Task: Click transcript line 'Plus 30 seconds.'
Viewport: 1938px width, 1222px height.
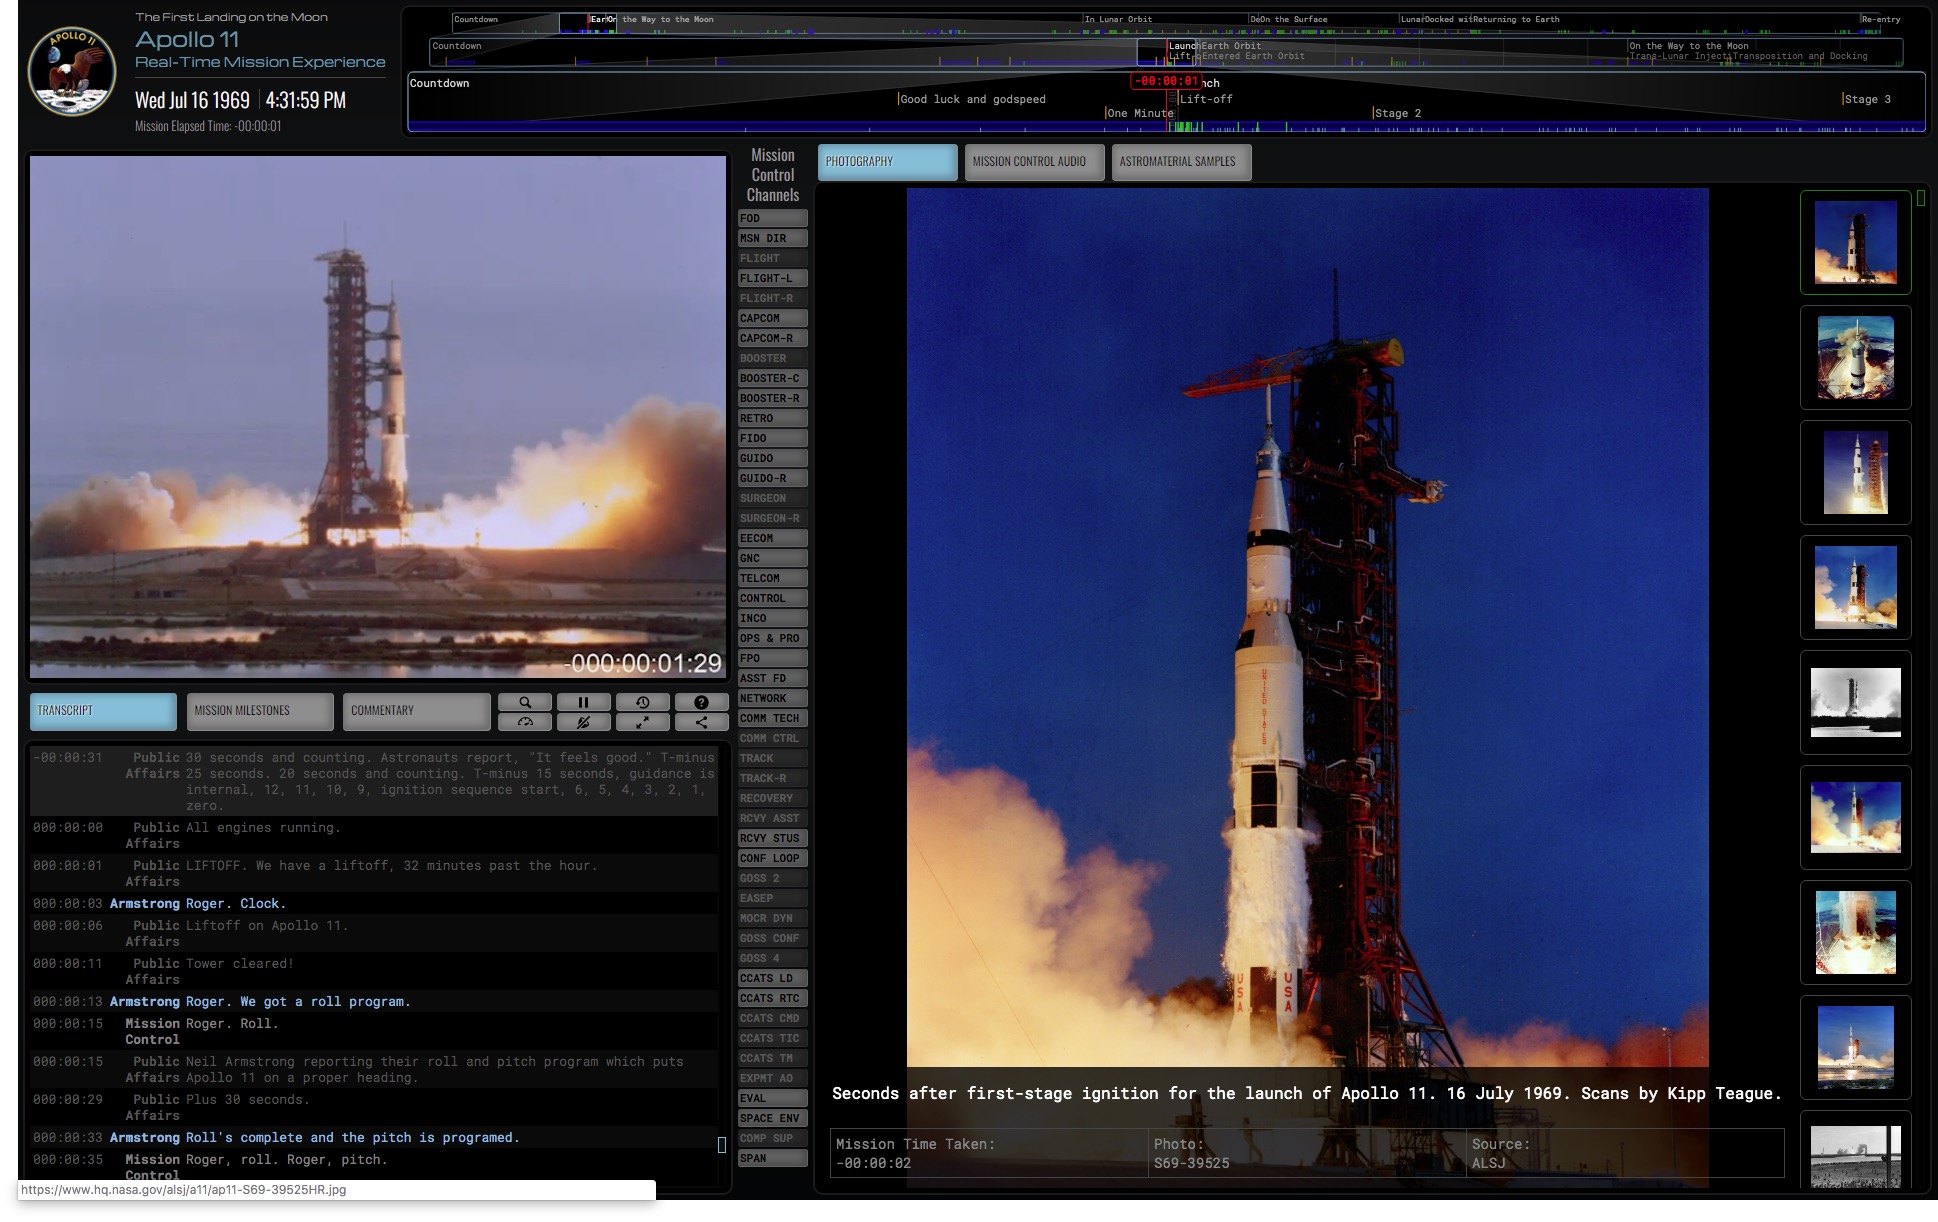Action: pyautogui.click(x=374, y=1107)
